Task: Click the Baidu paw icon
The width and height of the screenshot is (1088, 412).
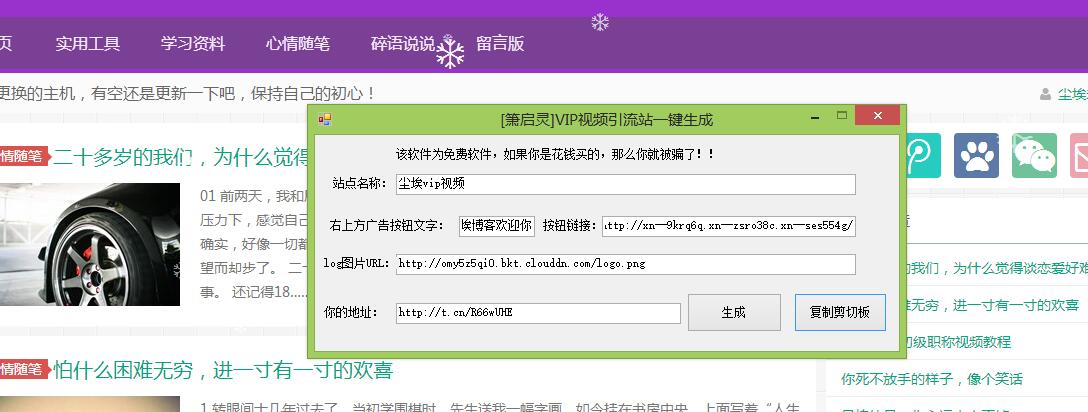Action: click(x=976, y=156)
